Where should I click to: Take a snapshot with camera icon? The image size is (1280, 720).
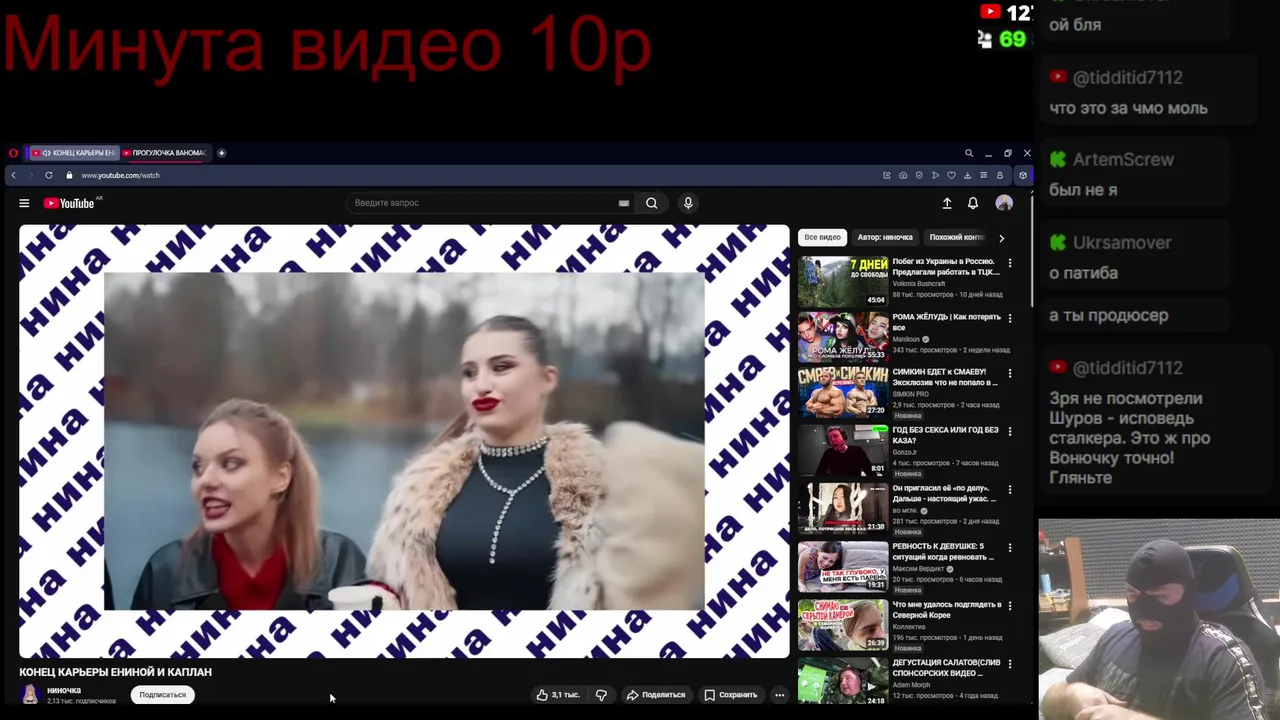(x=903, y=175)
